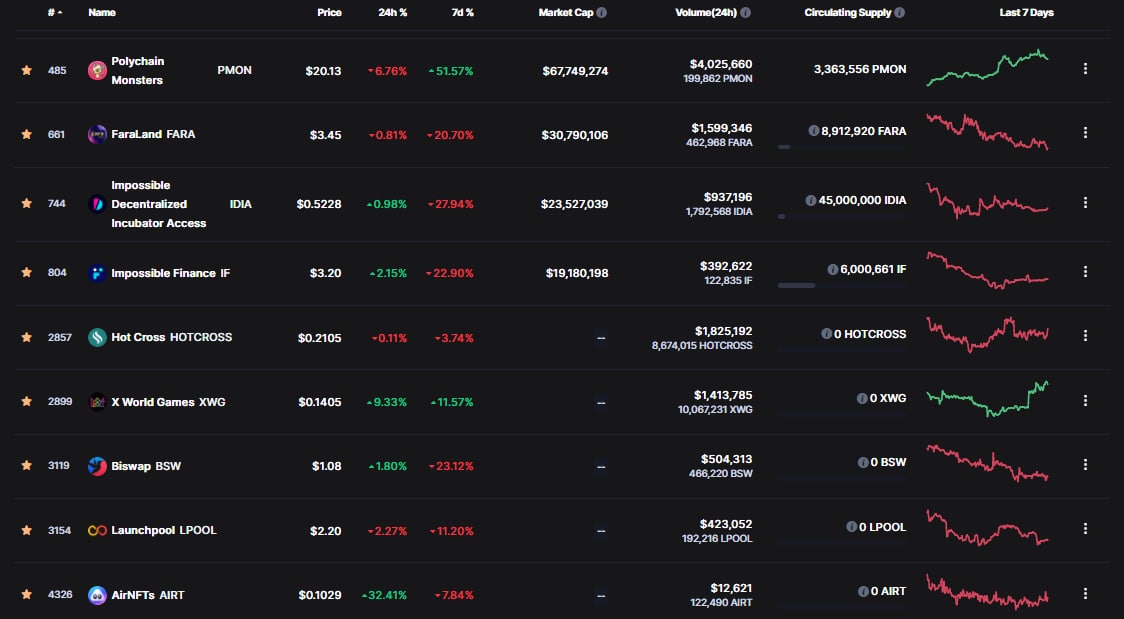Click the FaraLand coin logo
Screen dimensions: 1124x619
97,134
